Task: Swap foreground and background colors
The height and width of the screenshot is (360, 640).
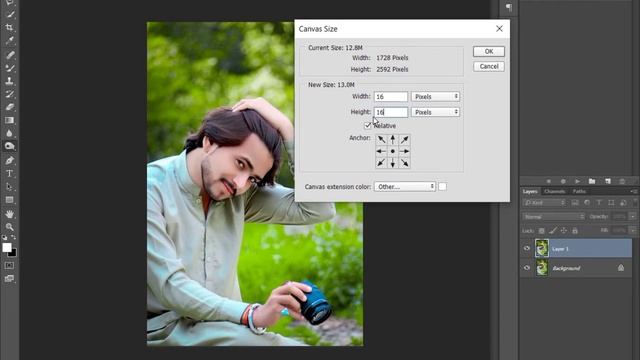Action: (x=13, y=237)
